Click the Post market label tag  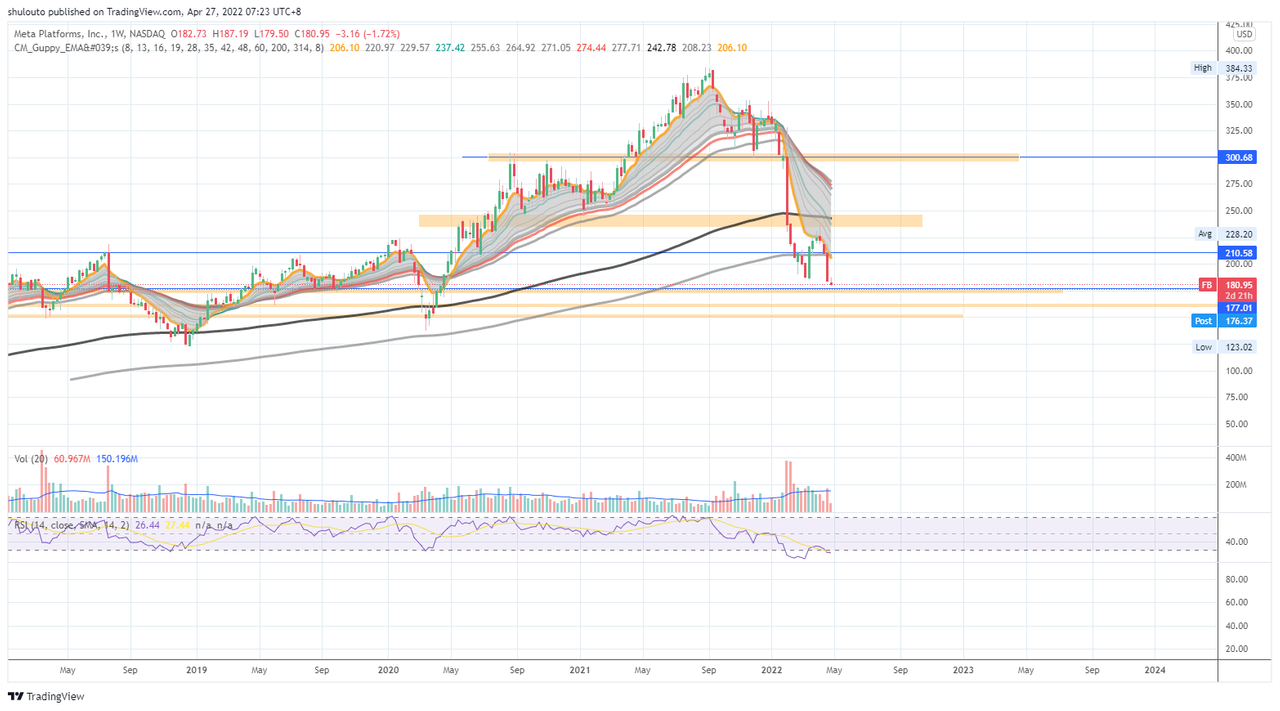pyautogui.click(x=1204, y=321)
